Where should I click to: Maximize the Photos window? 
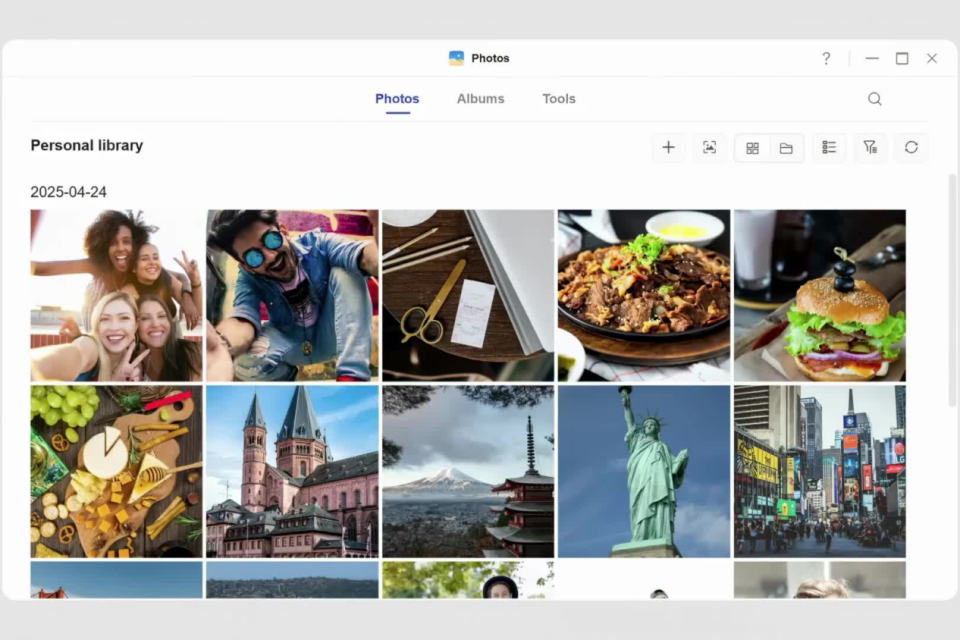point(902,59)
